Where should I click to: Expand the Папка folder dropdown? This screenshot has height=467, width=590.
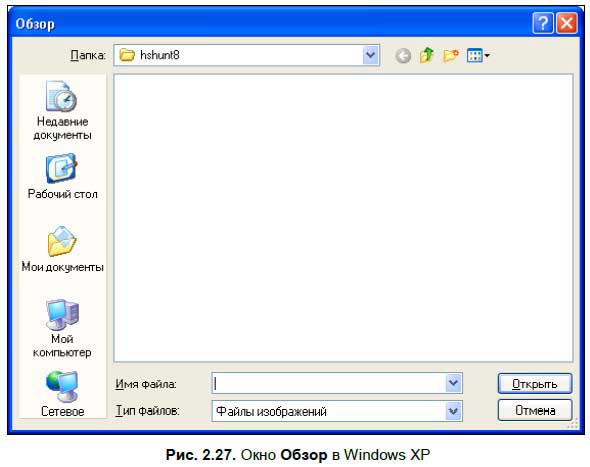370,55
